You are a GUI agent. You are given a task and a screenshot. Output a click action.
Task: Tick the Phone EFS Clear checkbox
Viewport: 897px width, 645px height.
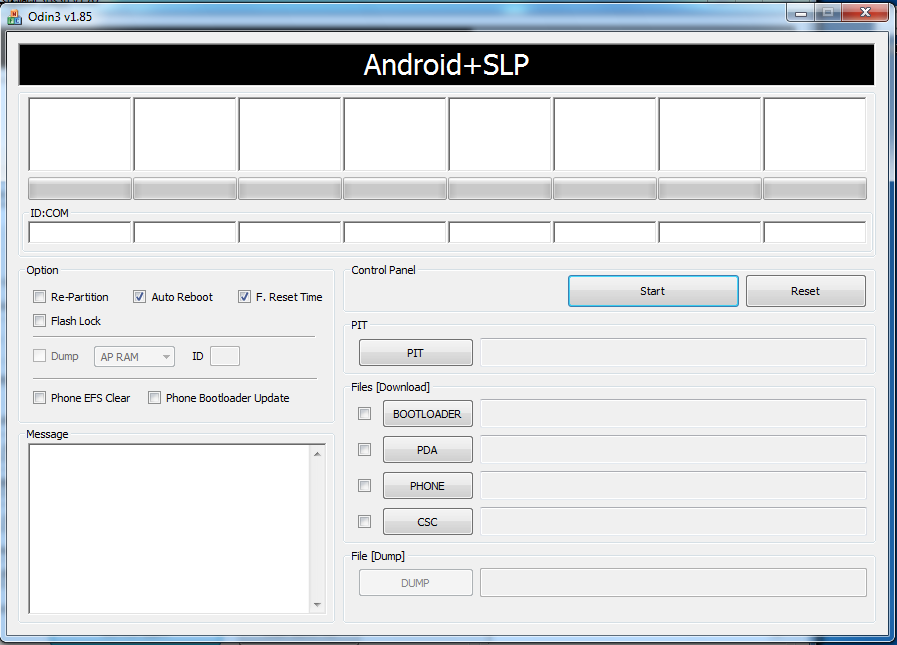pos(39,397)
